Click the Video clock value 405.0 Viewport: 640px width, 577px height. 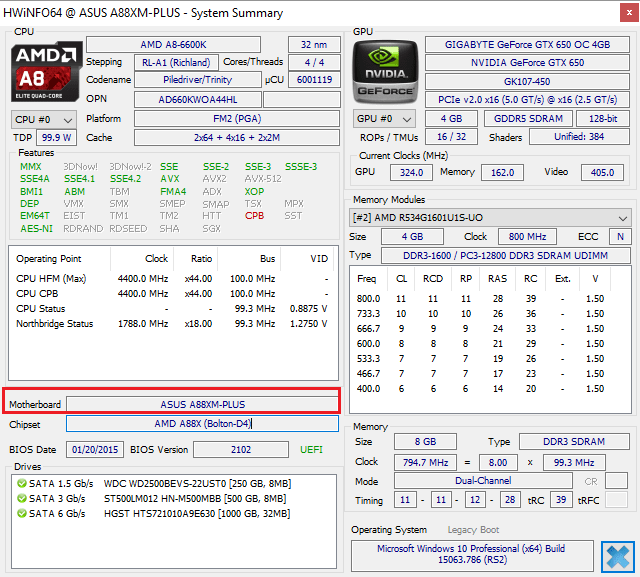(602, 173)
